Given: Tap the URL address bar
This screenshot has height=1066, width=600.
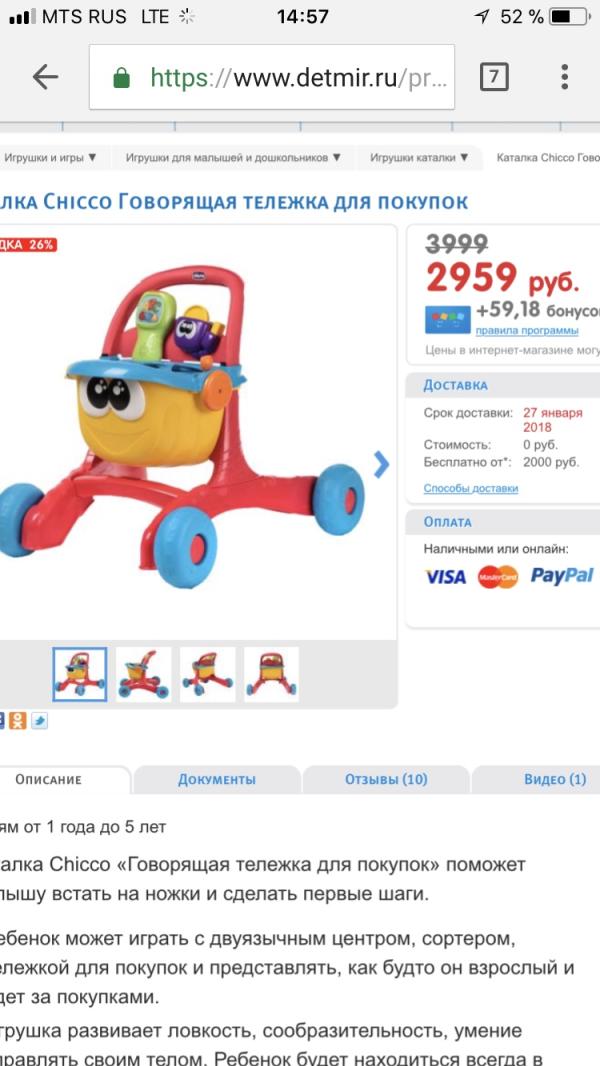Looking at the screenshot, I should coord(272,78).
